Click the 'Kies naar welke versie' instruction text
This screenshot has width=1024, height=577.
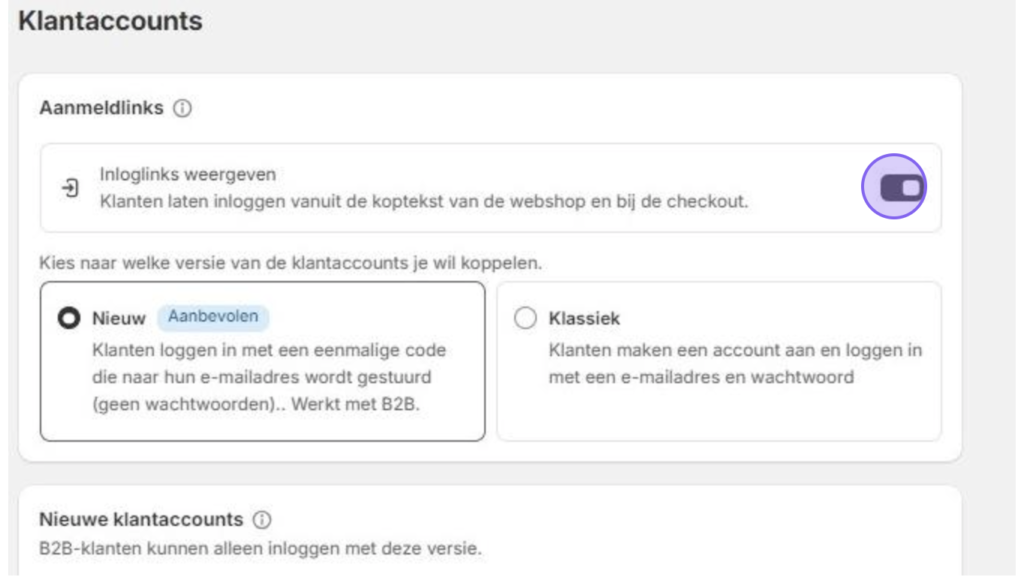pos(291,263)
